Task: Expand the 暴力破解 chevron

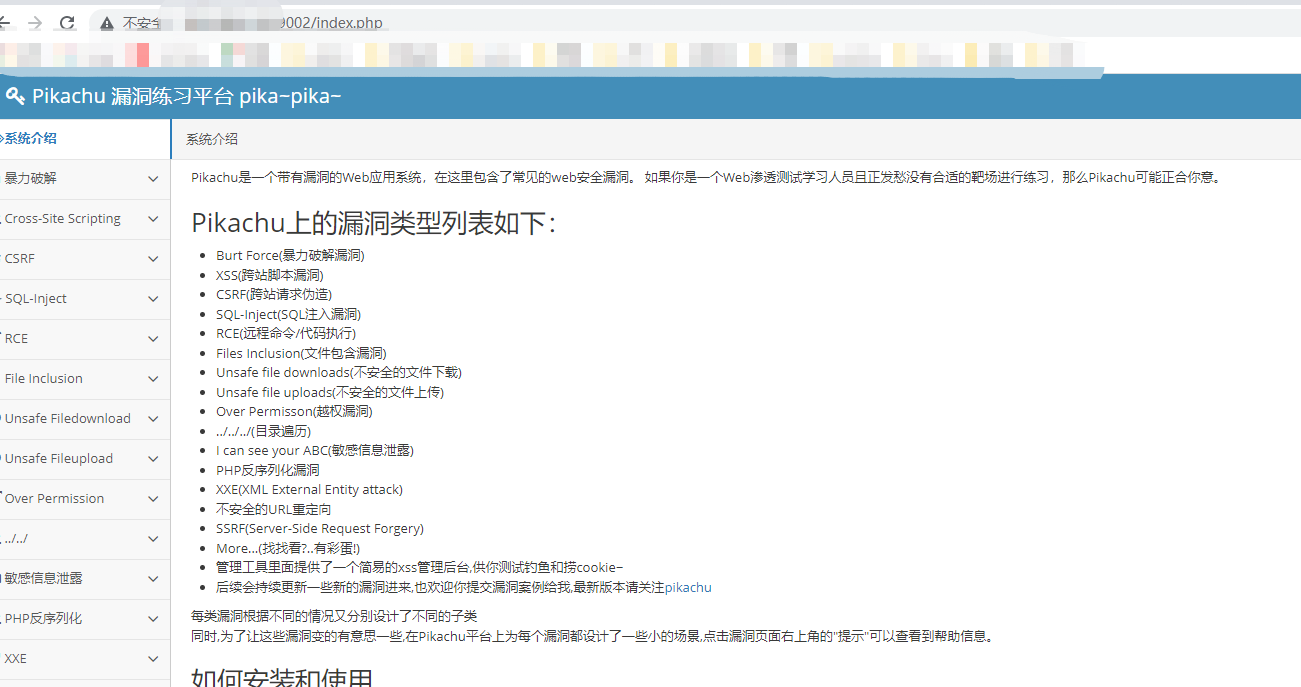Action: coord(153,179)
